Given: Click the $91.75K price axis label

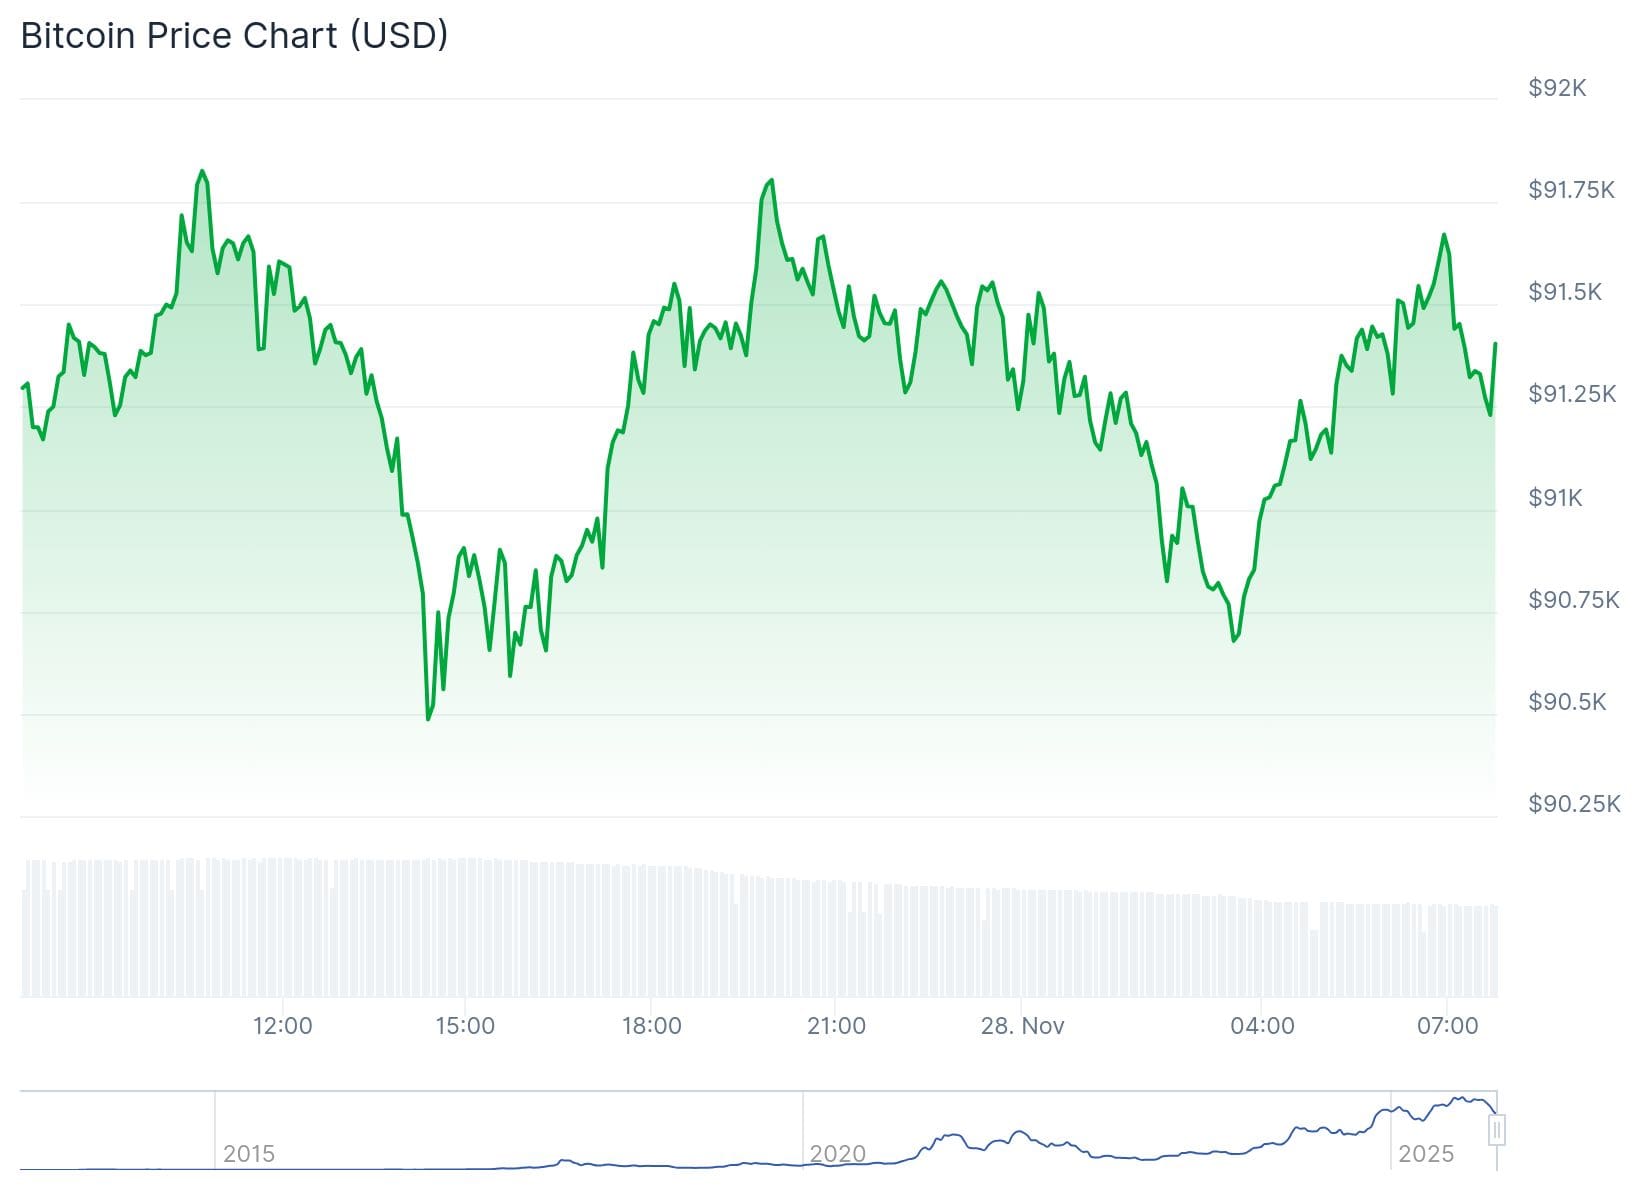Looking at the screenshot, I should click(x=1571, y=190).
